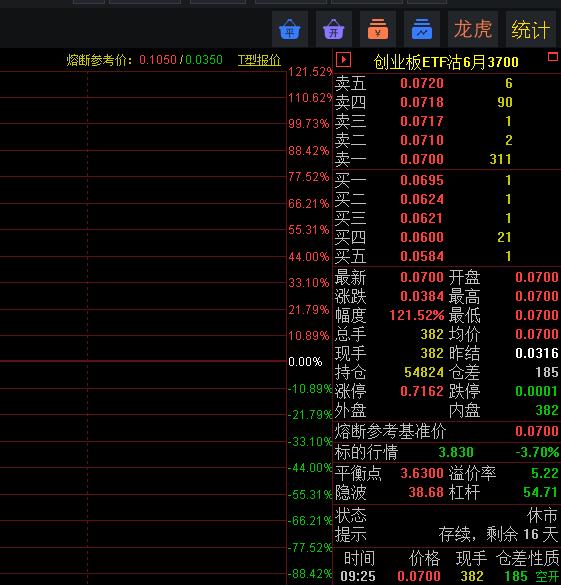The image size is (561, 585).
Task: Click 开盘 value 0.0700
Action: [537, 277]
